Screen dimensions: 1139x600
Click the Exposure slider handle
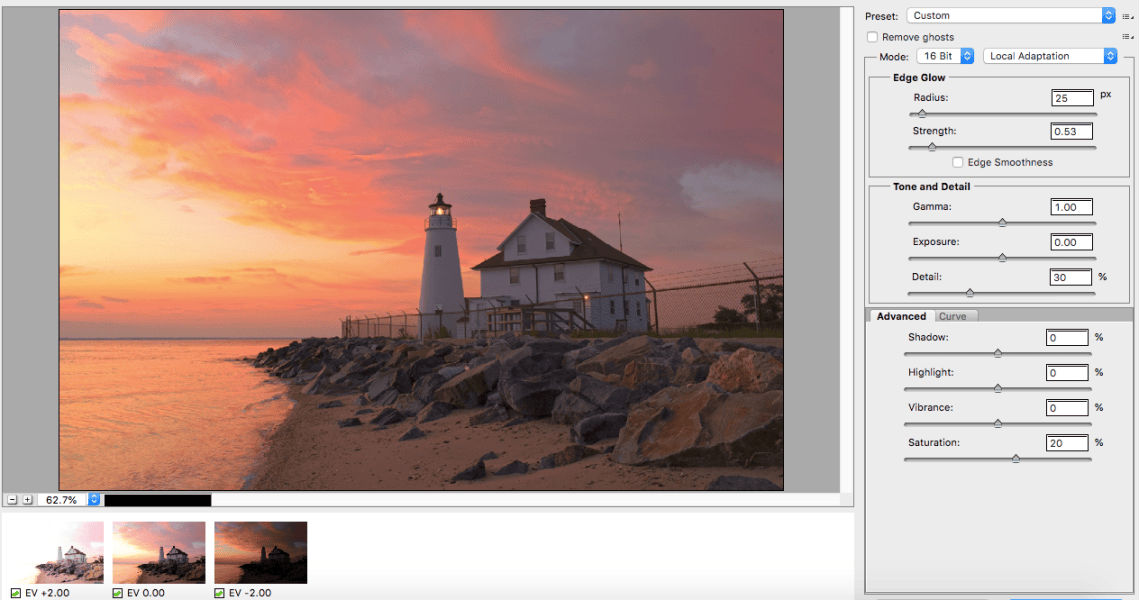pos(1002,258)
